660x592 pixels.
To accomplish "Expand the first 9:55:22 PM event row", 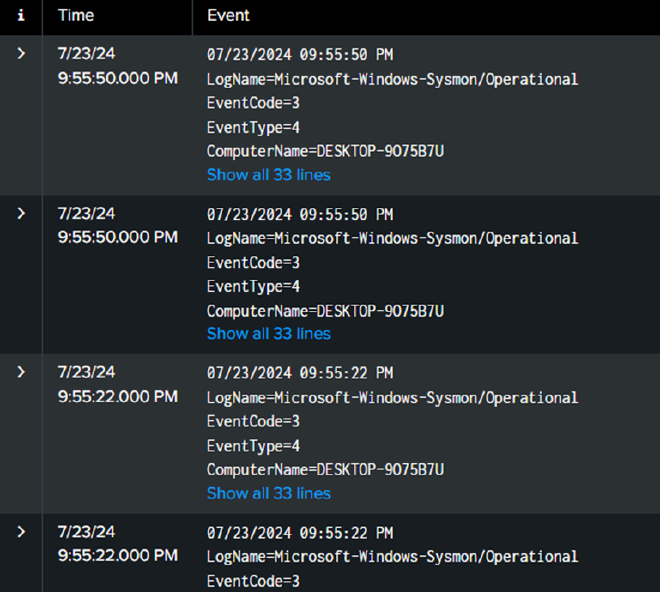I will tap(21, 372).
